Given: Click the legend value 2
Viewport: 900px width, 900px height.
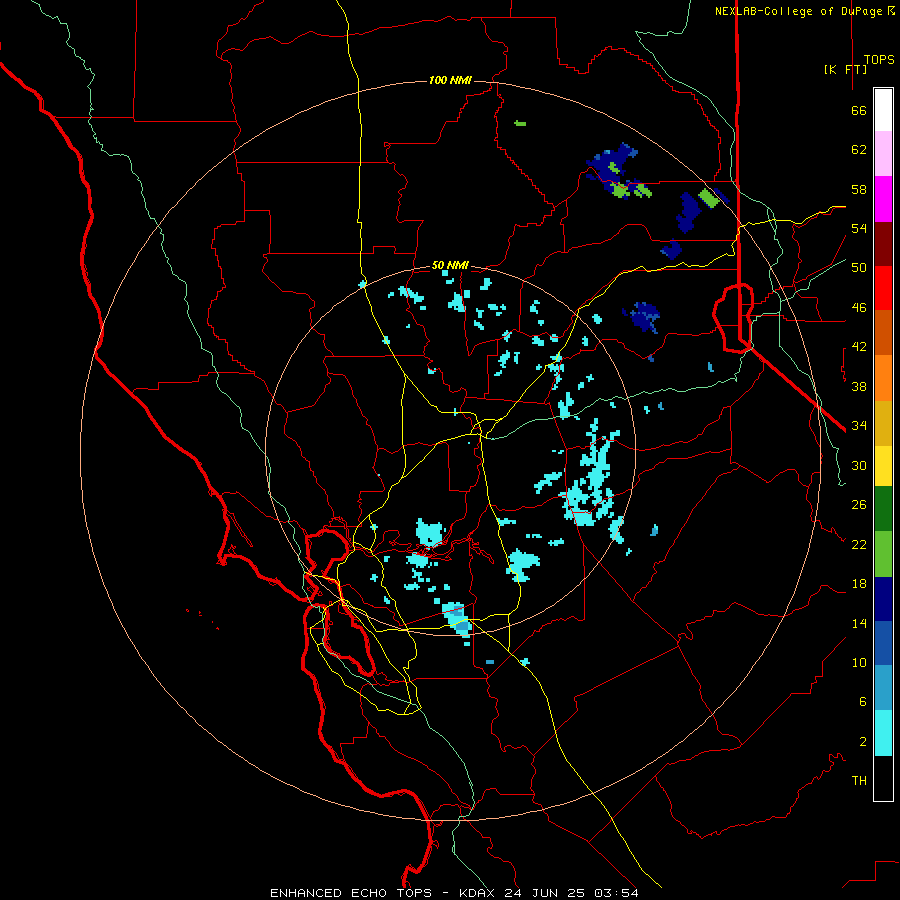Looking at the screenshot, I should (x=862, y=742).
